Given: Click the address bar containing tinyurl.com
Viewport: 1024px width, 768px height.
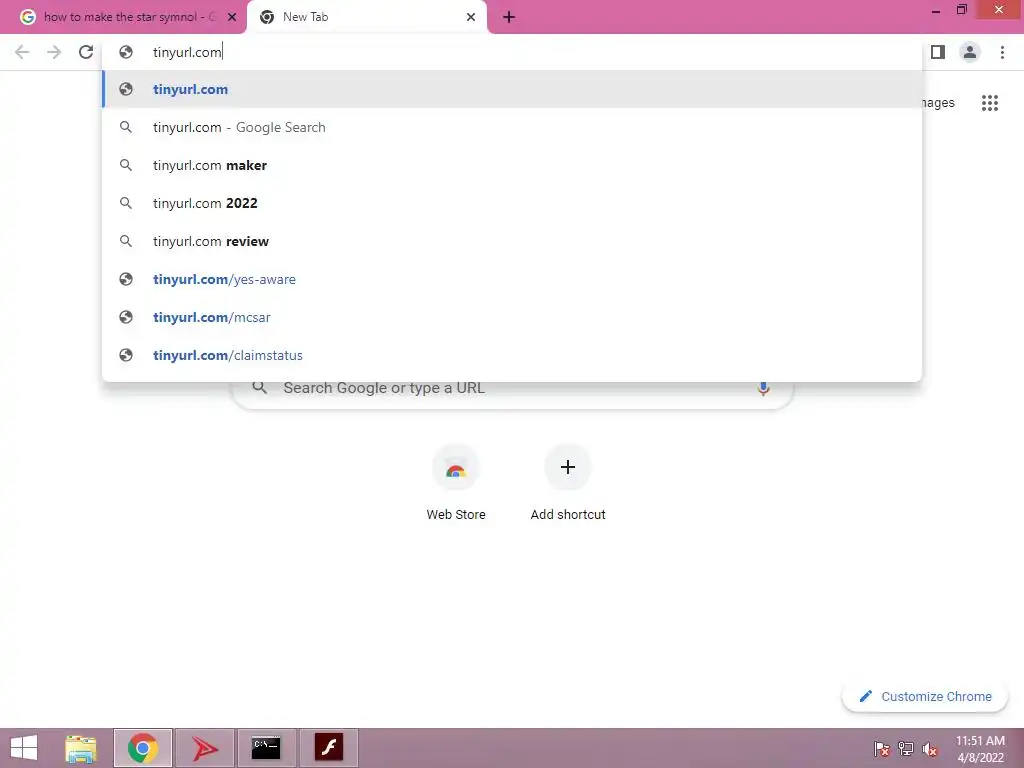Looking at the screenshot, I should pyautogui.click(x=512, y=52).
